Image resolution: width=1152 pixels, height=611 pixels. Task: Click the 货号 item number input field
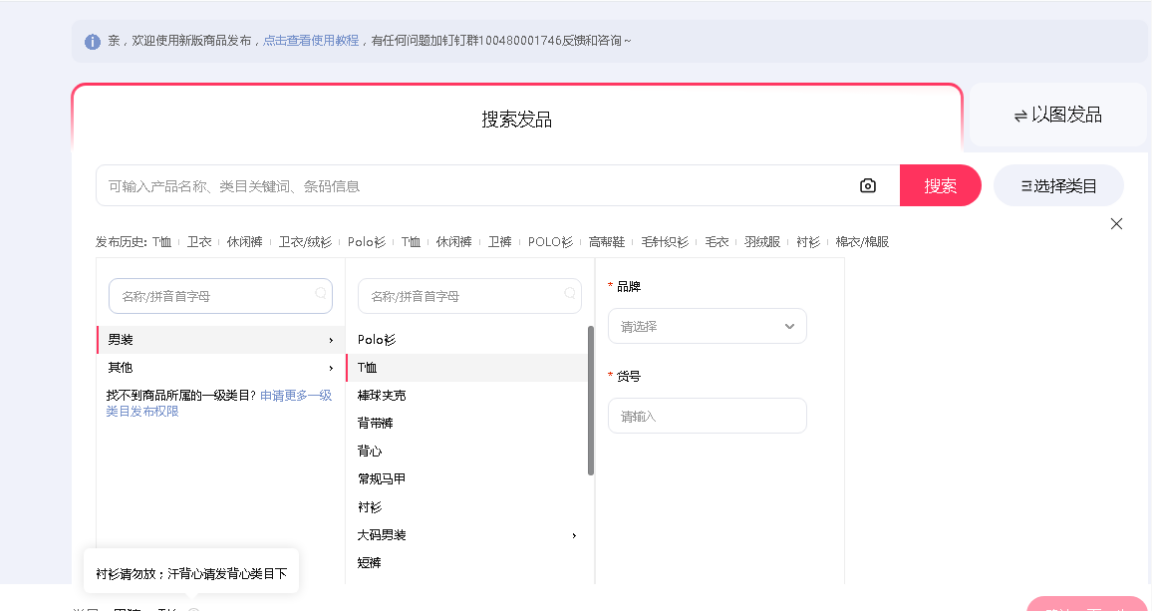[x=707, y=416]
